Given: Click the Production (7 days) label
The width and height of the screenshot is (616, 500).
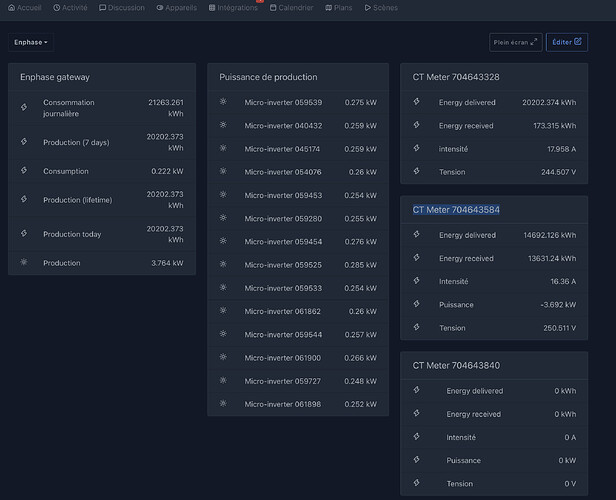Looking at the screenshot, I should 76,142.
